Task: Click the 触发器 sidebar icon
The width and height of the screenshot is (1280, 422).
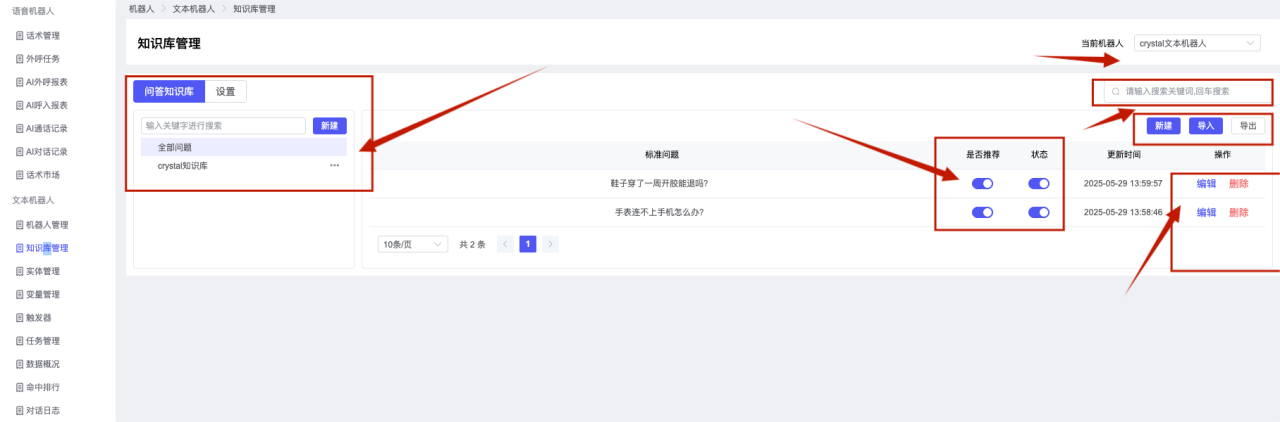Action: 19,317
